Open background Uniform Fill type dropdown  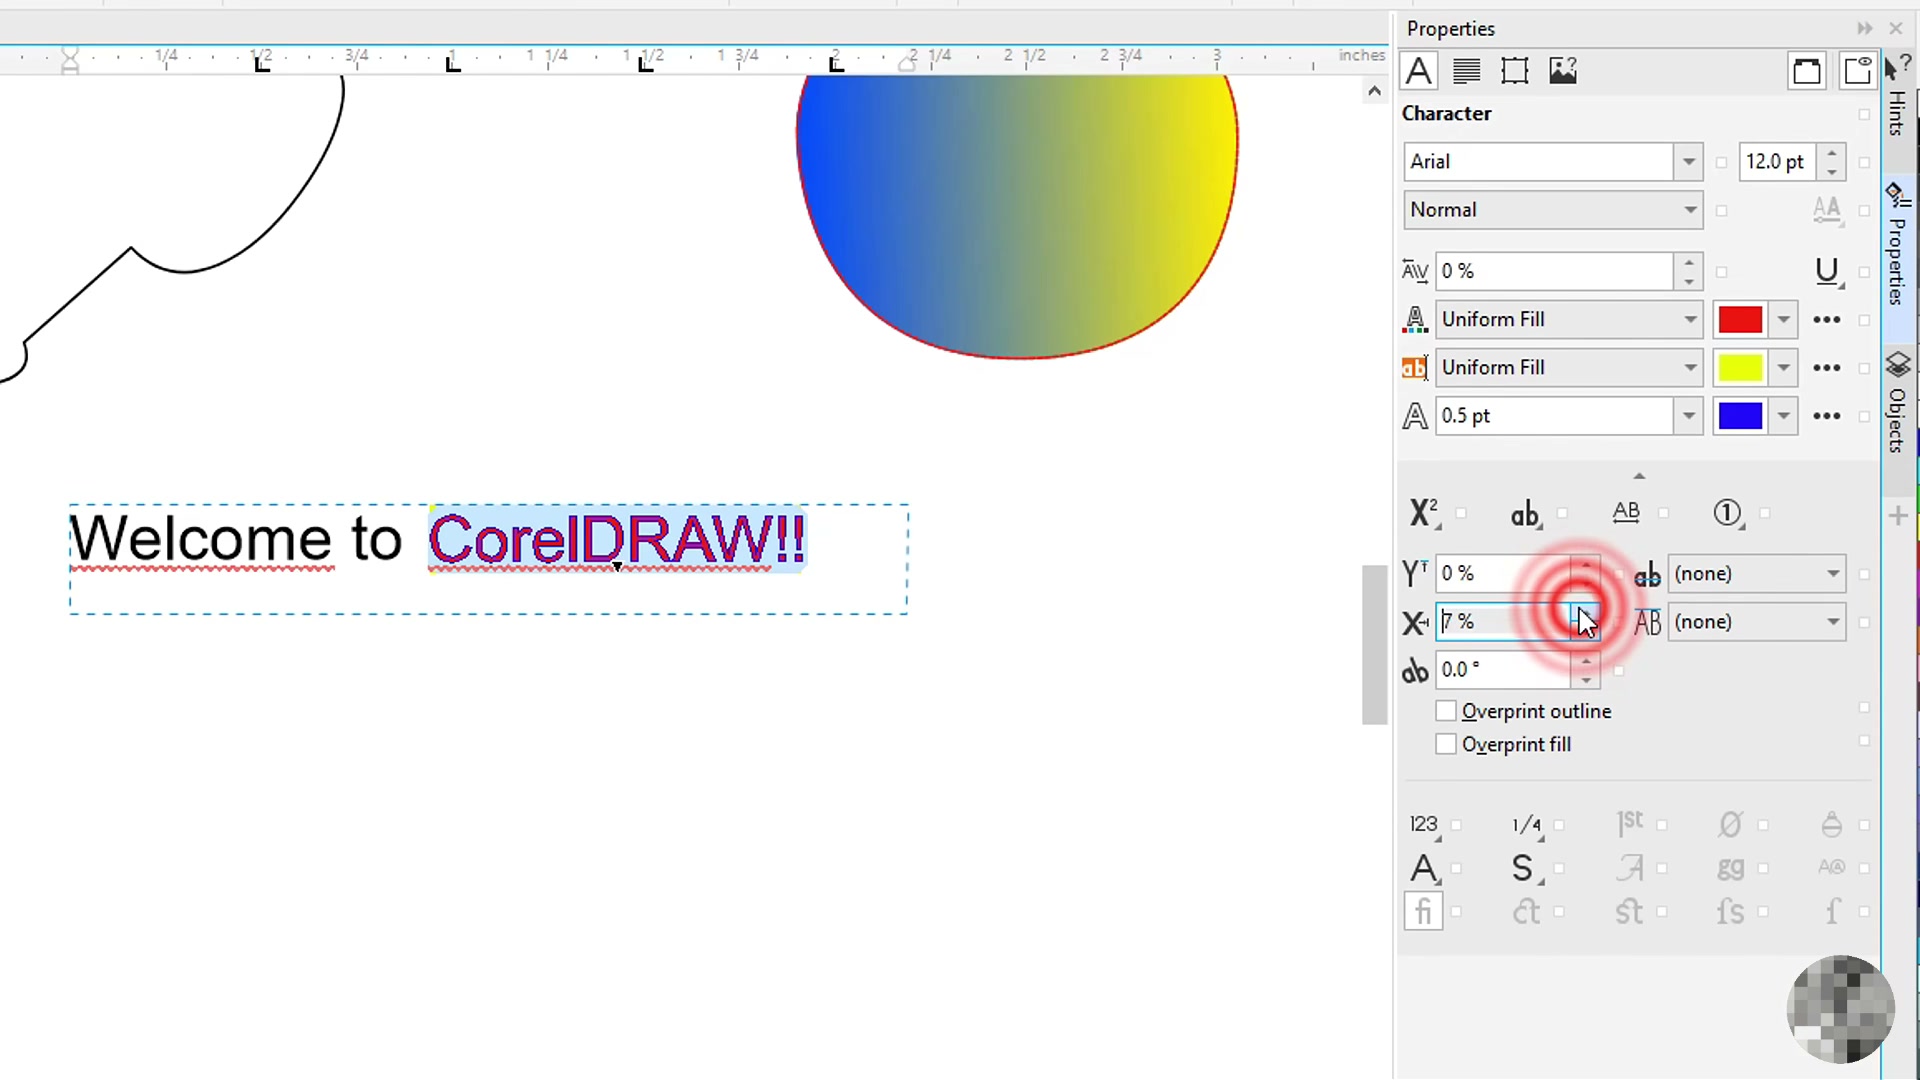[1689, 368]
